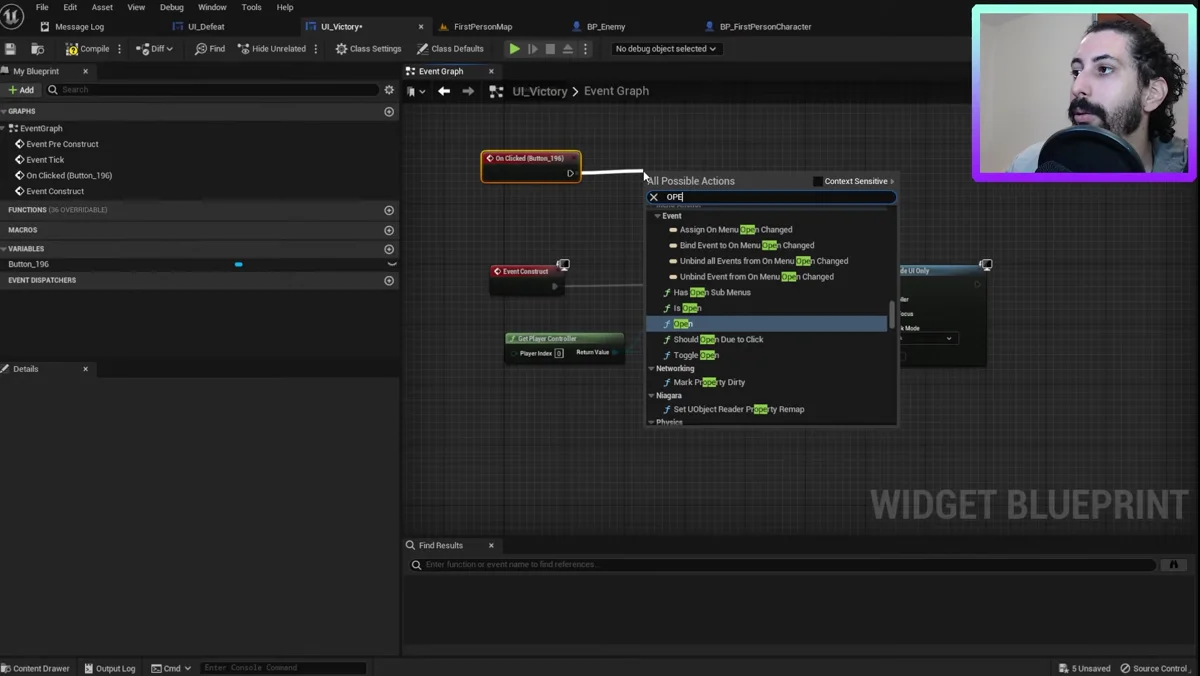Add new macro with plus icon
The image size is (1200, 676).
click(389, 230)
